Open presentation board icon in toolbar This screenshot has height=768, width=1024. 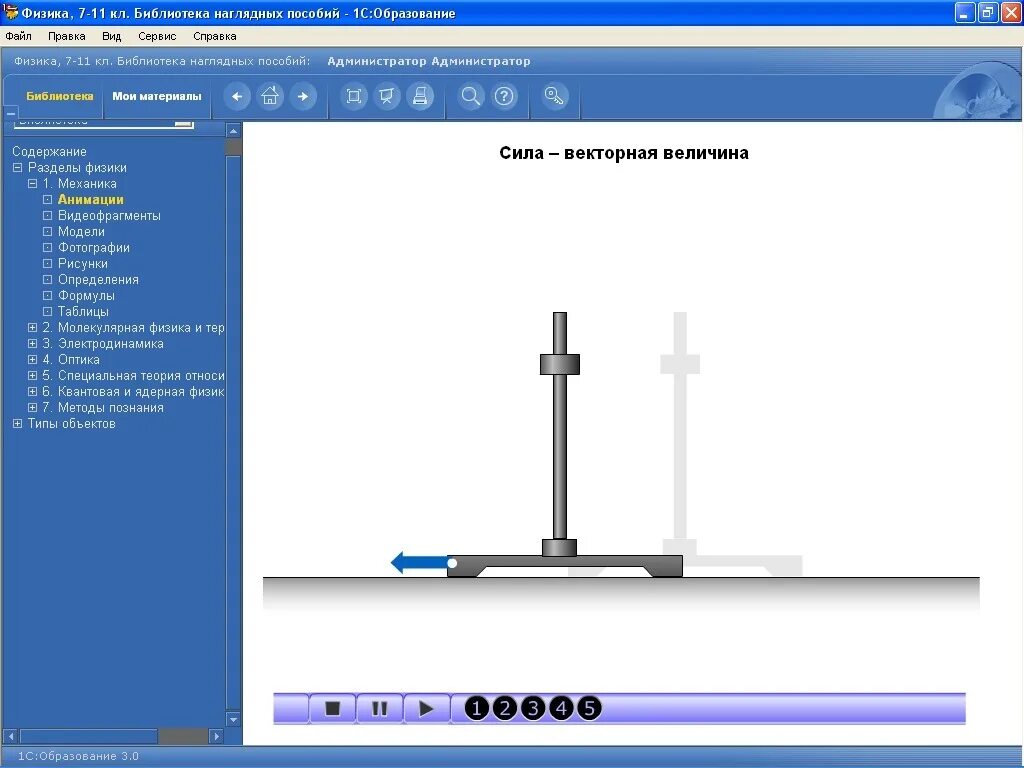point(387,97)
